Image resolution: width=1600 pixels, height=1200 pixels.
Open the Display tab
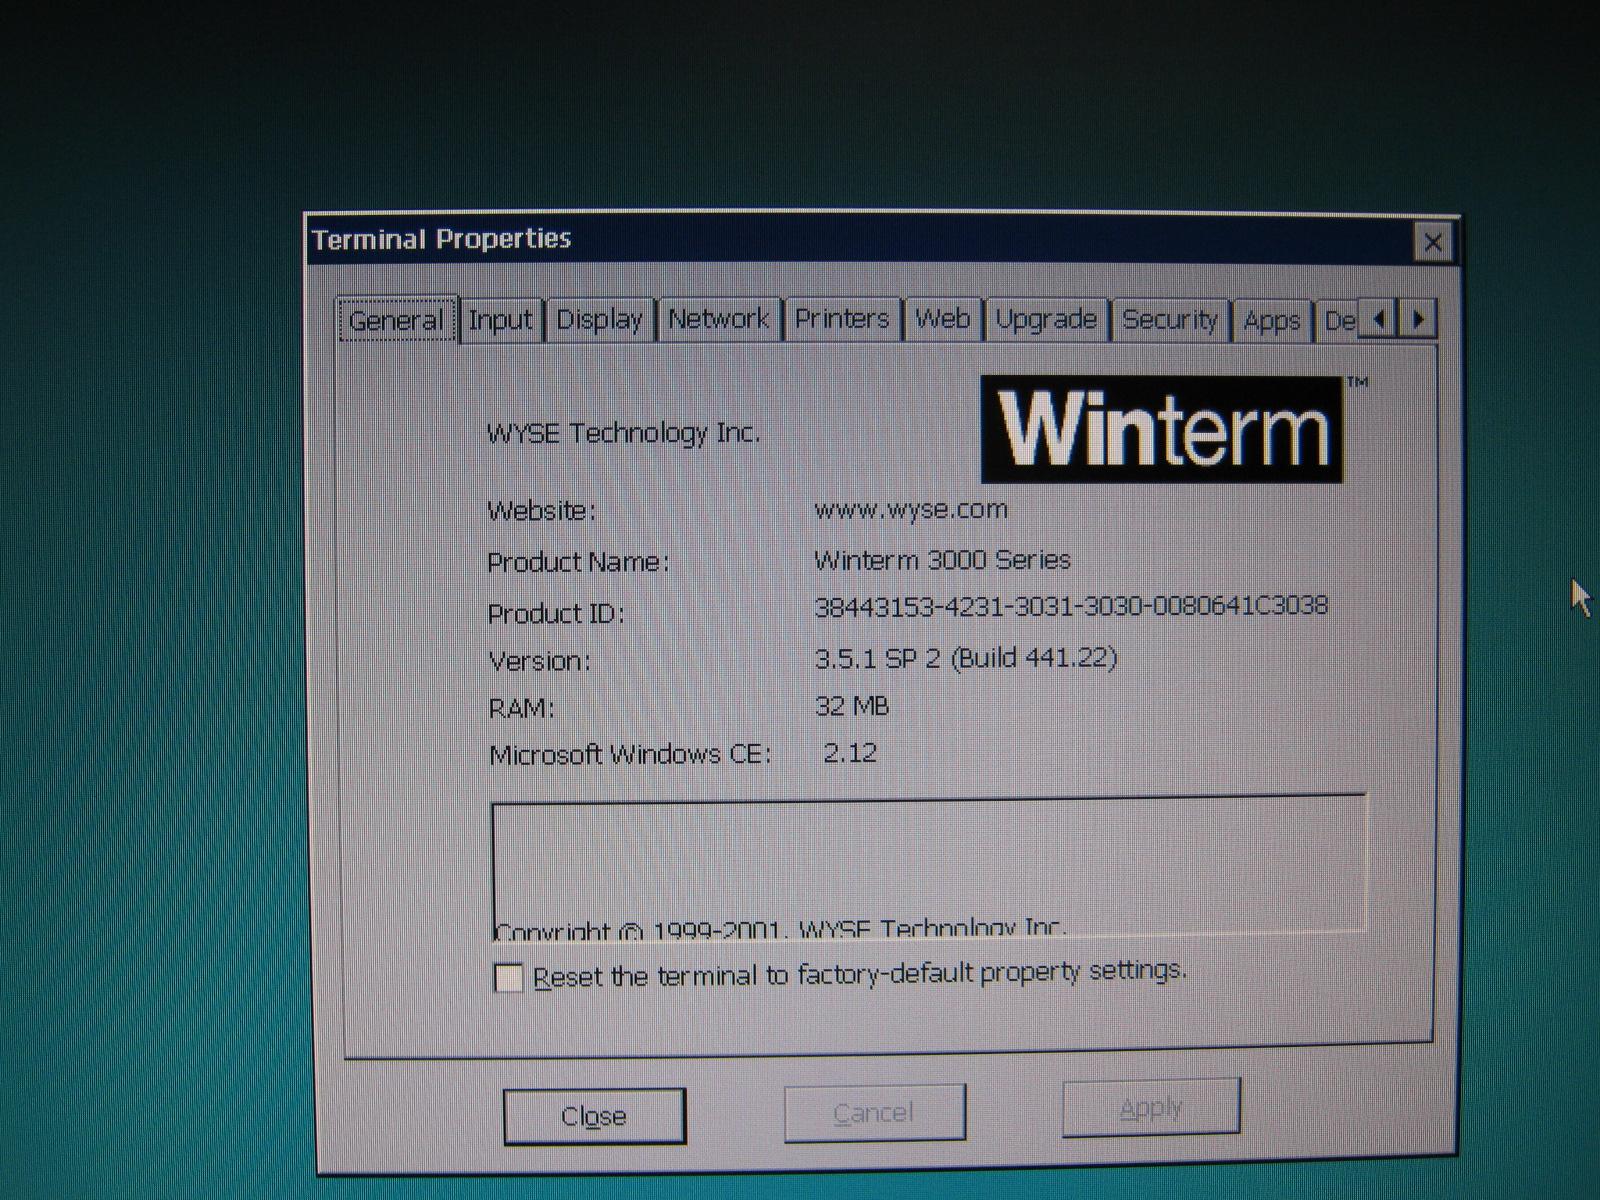coord(599,320)
